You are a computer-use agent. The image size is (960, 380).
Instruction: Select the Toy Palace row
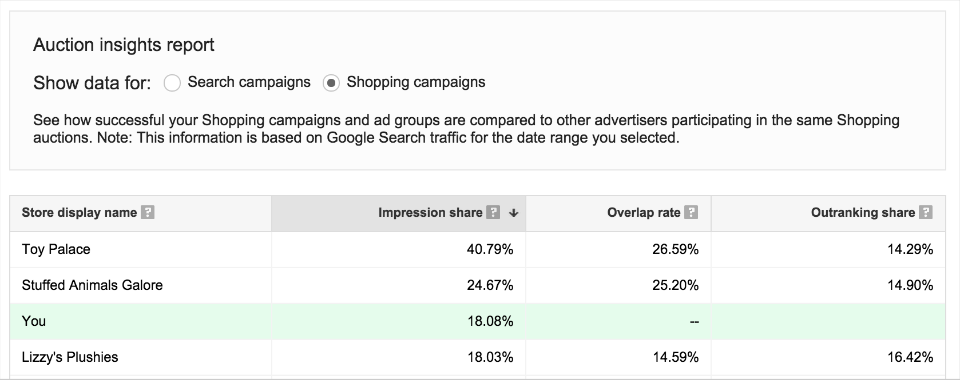(x=478, y=250)
